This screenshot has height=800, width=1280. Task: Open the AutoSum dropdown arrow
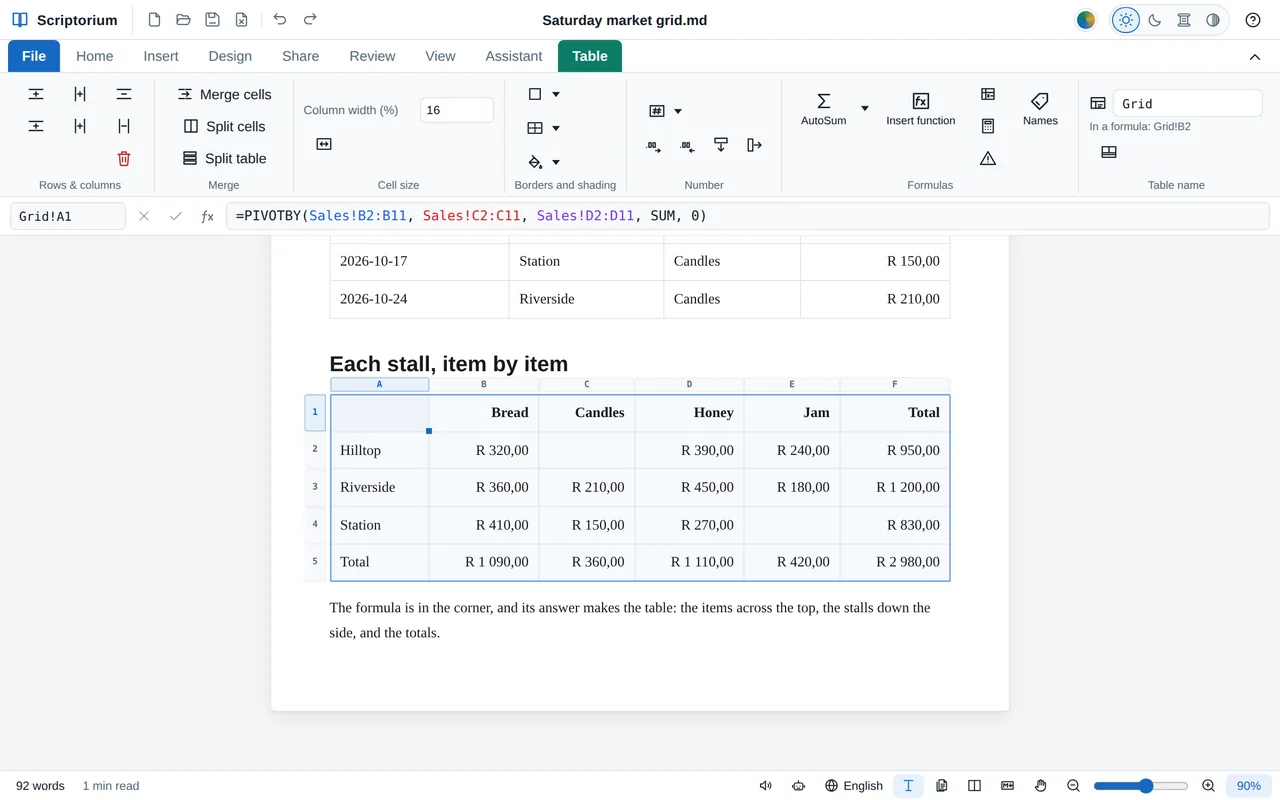(865, 109)
